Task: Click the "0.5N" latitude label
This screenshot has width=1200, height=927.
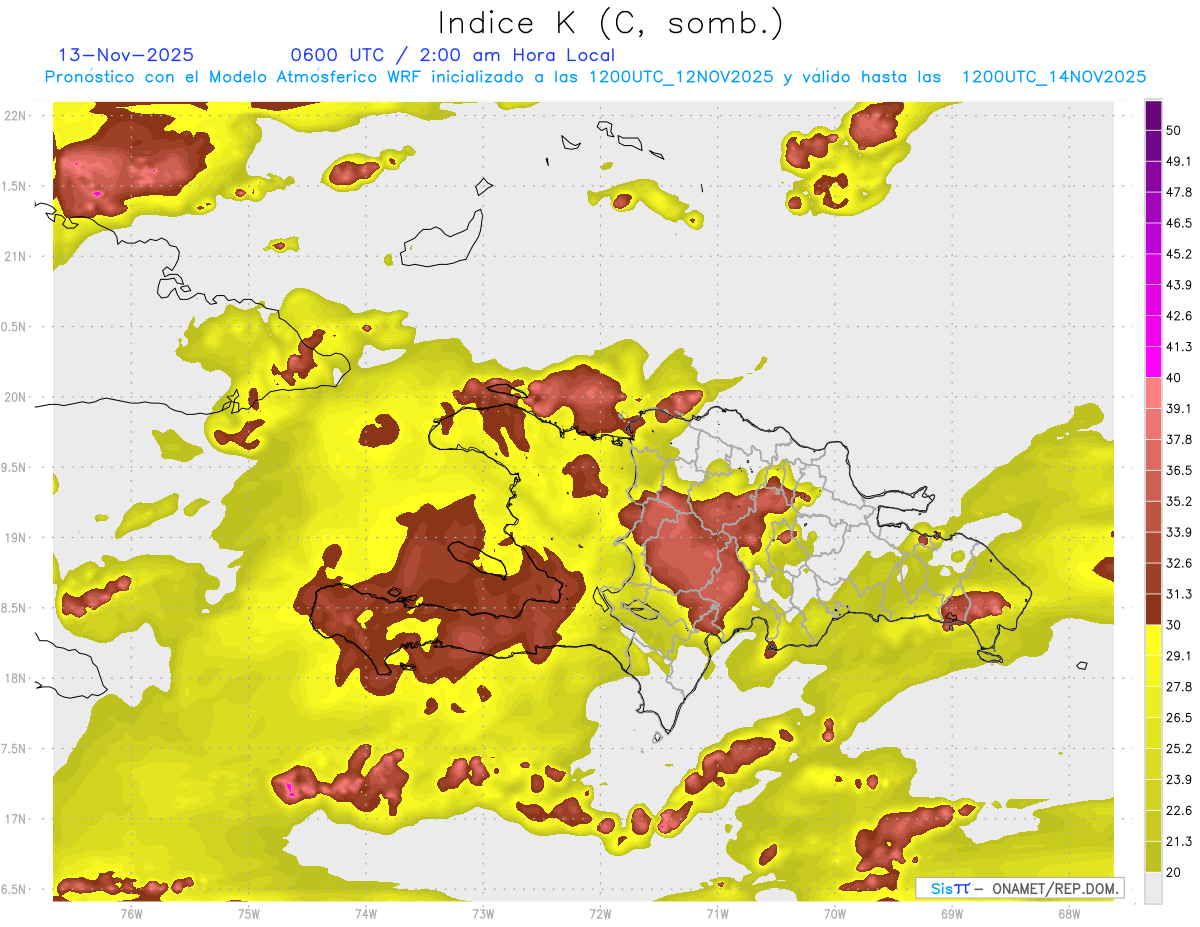Action: [13, 327]
